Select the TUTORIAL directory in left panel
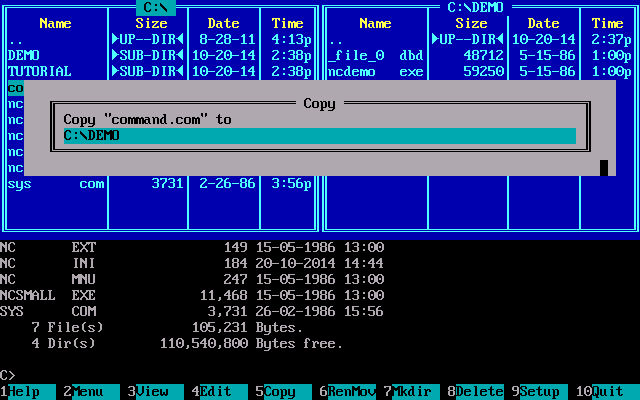 pos(40,71)
